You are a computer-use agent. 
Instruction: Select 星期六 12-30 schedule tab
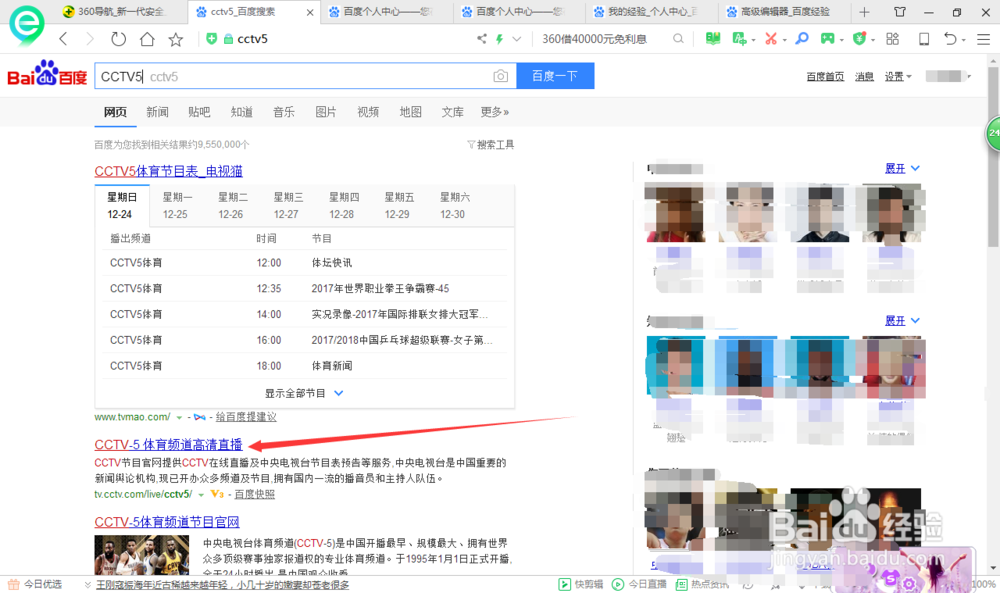click(454, 205)
